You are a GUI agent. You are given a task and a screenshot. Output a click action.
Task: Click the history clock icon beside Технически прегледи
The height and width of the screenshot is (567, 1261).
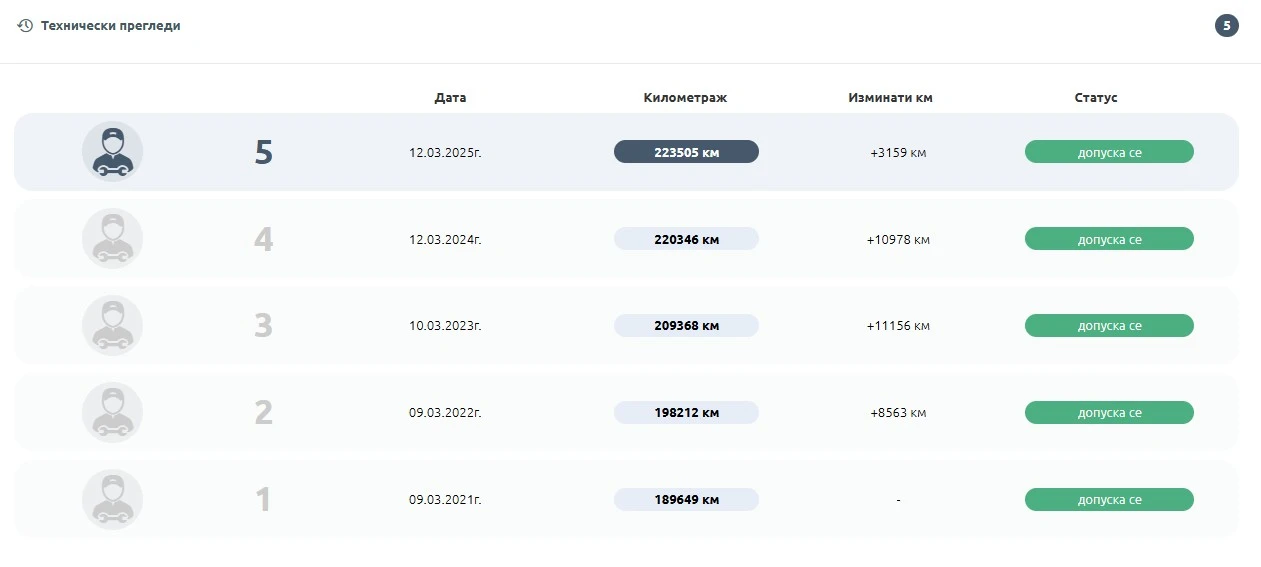(25, 26)
